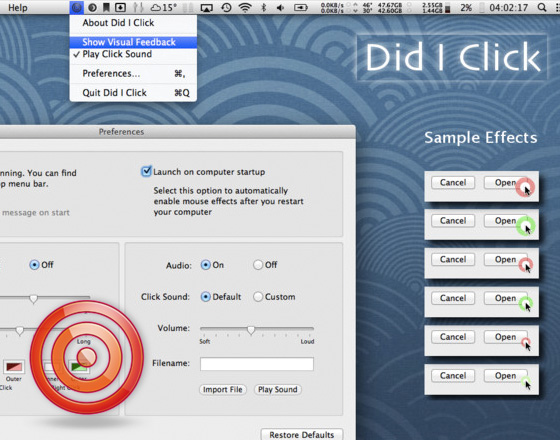Click the boxed download-arrow menu bar icon

(120, 7)
